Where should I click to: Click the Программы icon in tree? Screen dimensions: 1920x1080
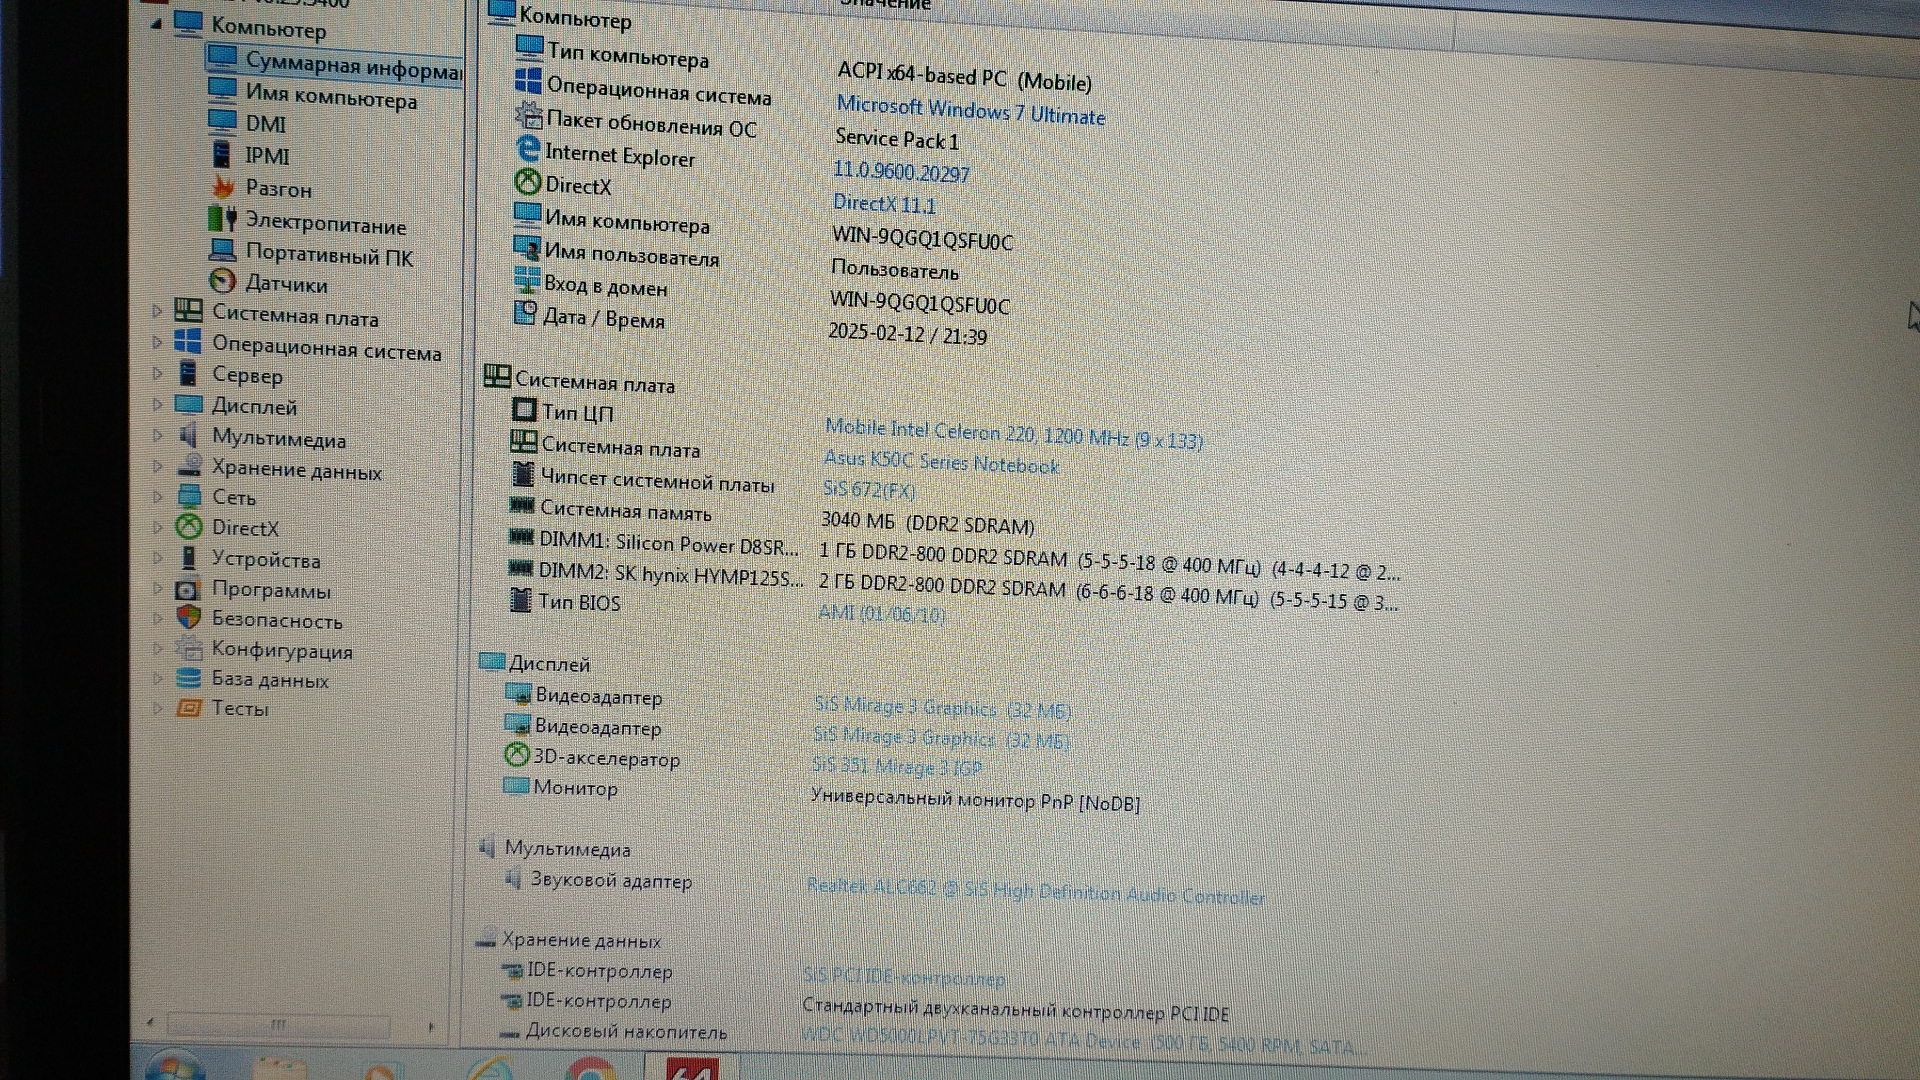pyautogui.click(x=188, y=589)
